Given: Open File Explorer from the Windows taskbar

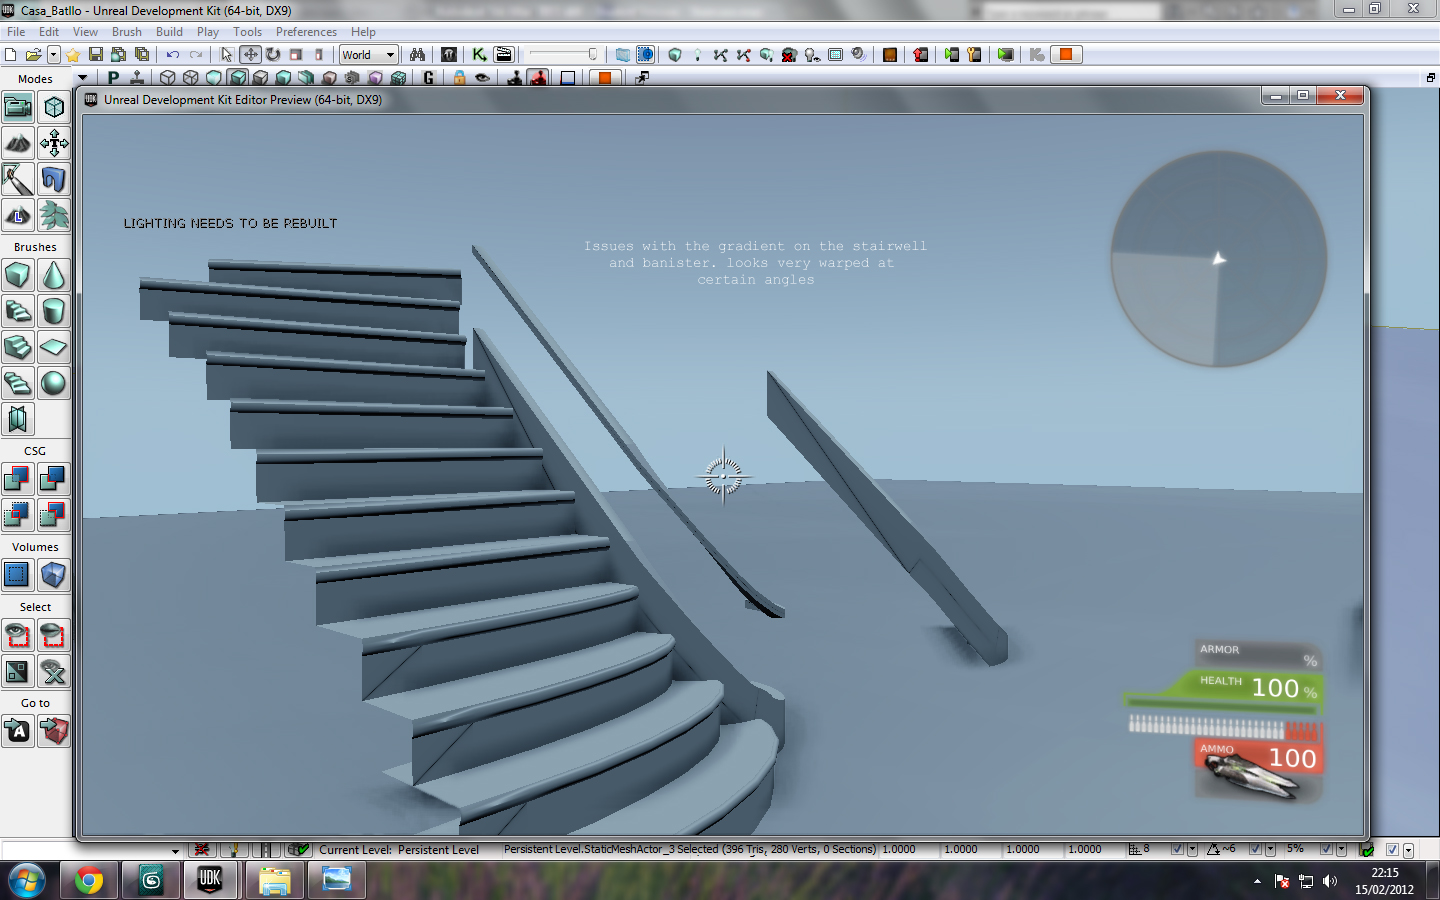Looking at the screenshot, I should click(x=274, y=880).
